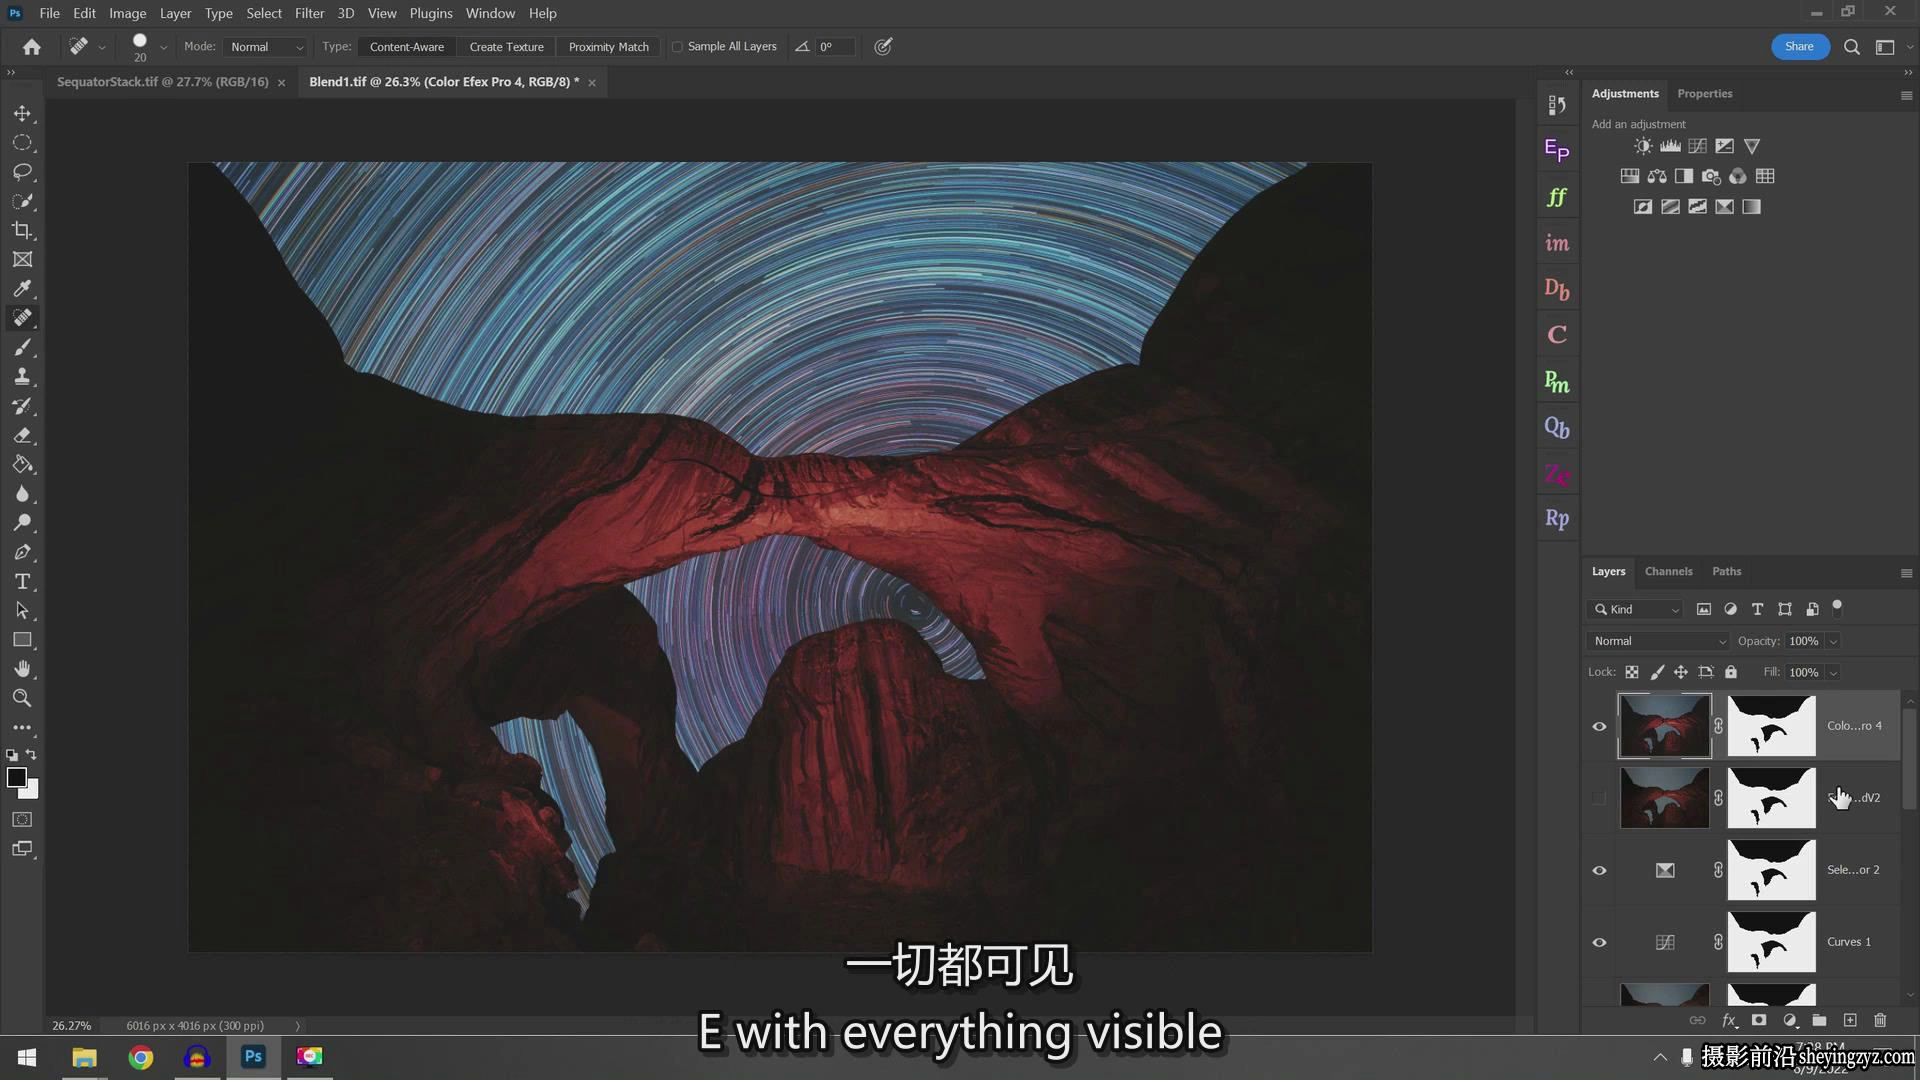The image size is (1920, 1080).
Task: Select the Eraser tool
Action: [x=22, y=435]
